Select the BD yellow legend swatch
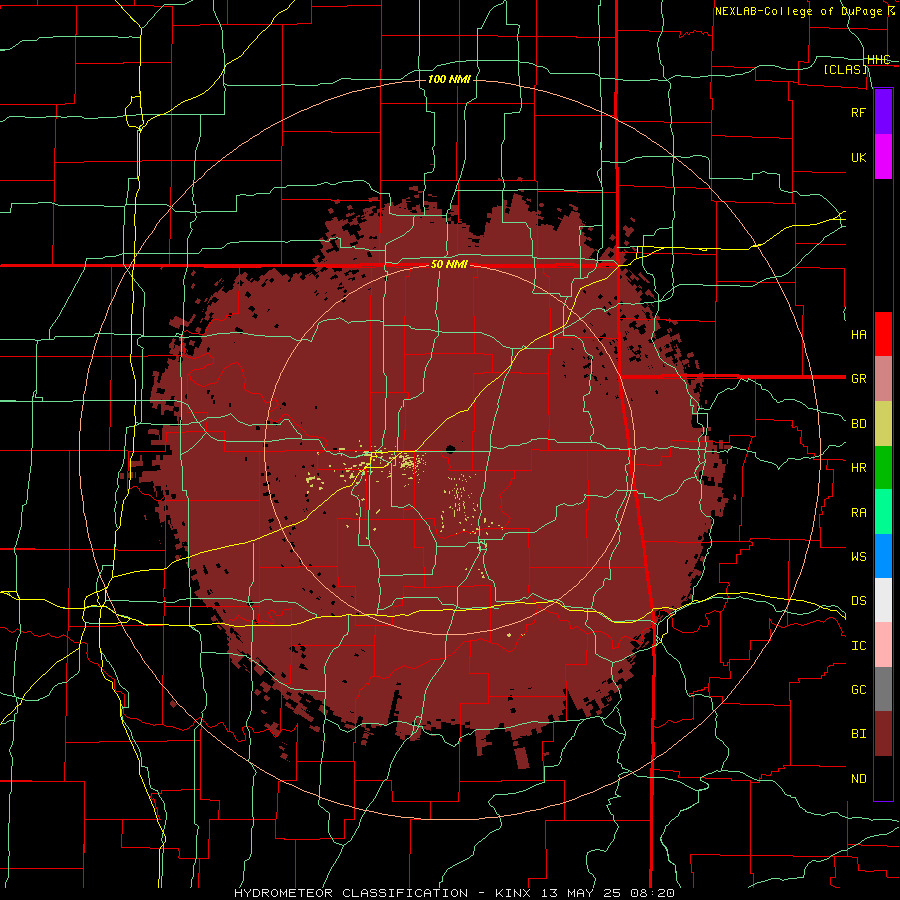The image size is (900, 900). pyautogui.click(x=883, y=424)
